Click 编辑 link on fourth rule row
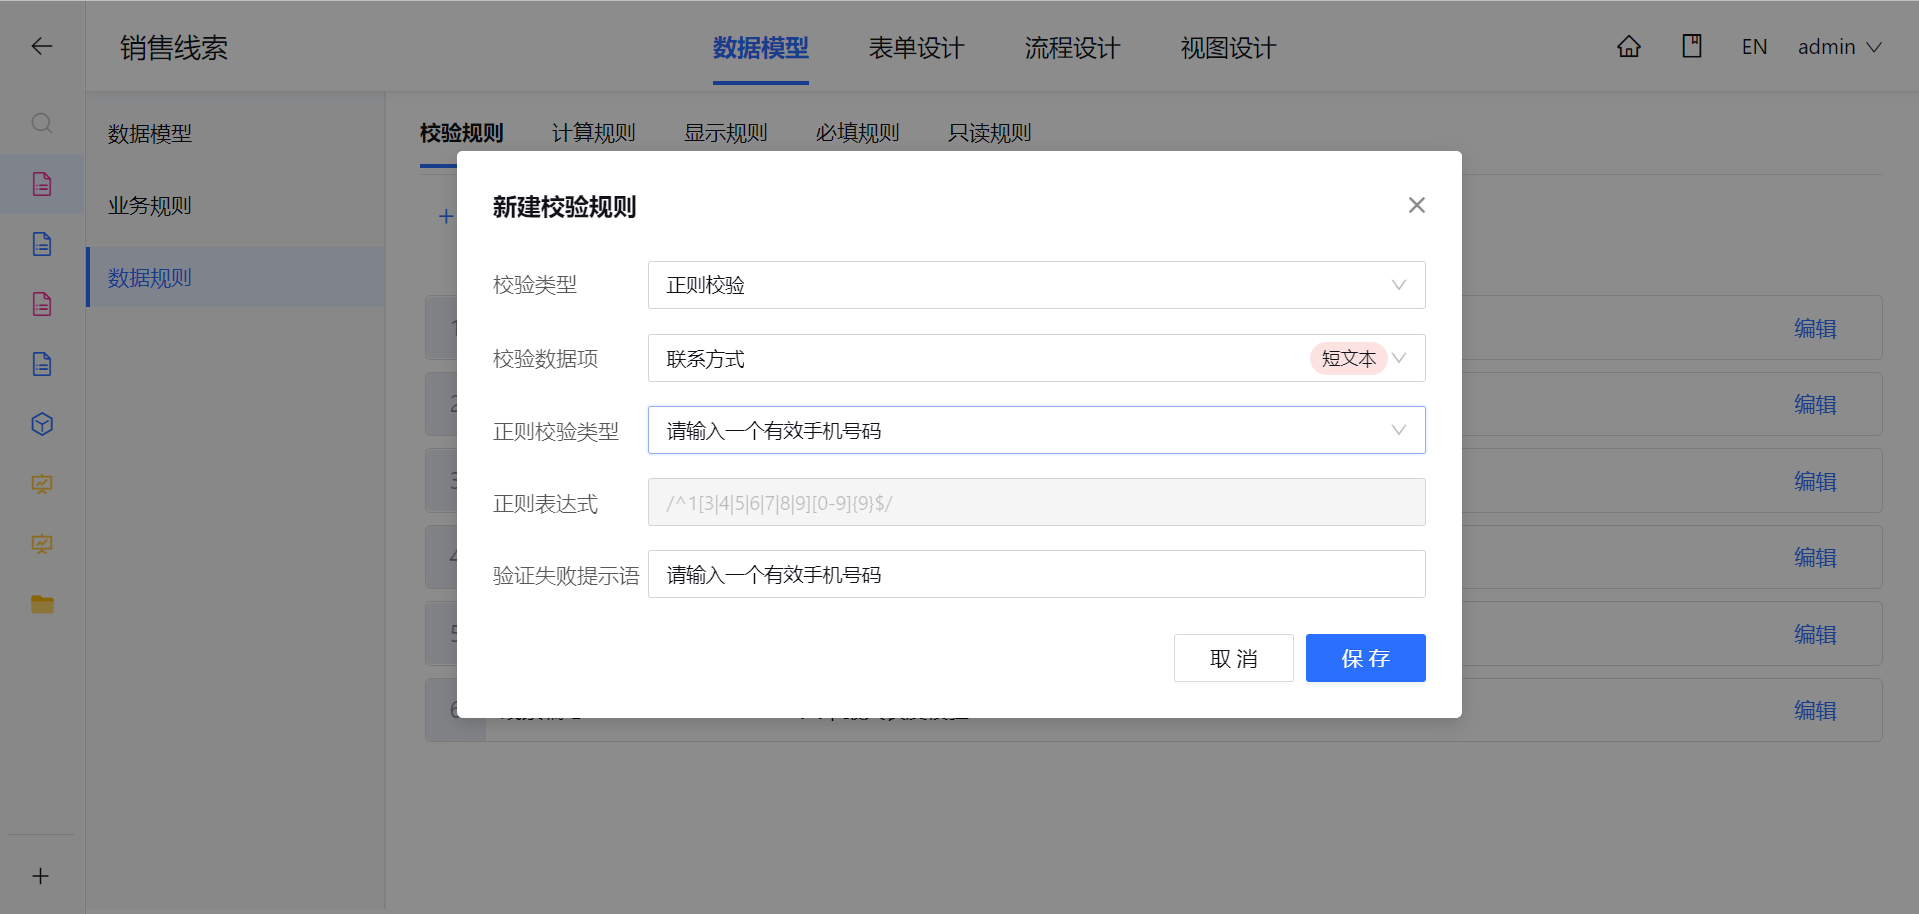Viewport: 1919px width, 914px height. [1815, 557]
